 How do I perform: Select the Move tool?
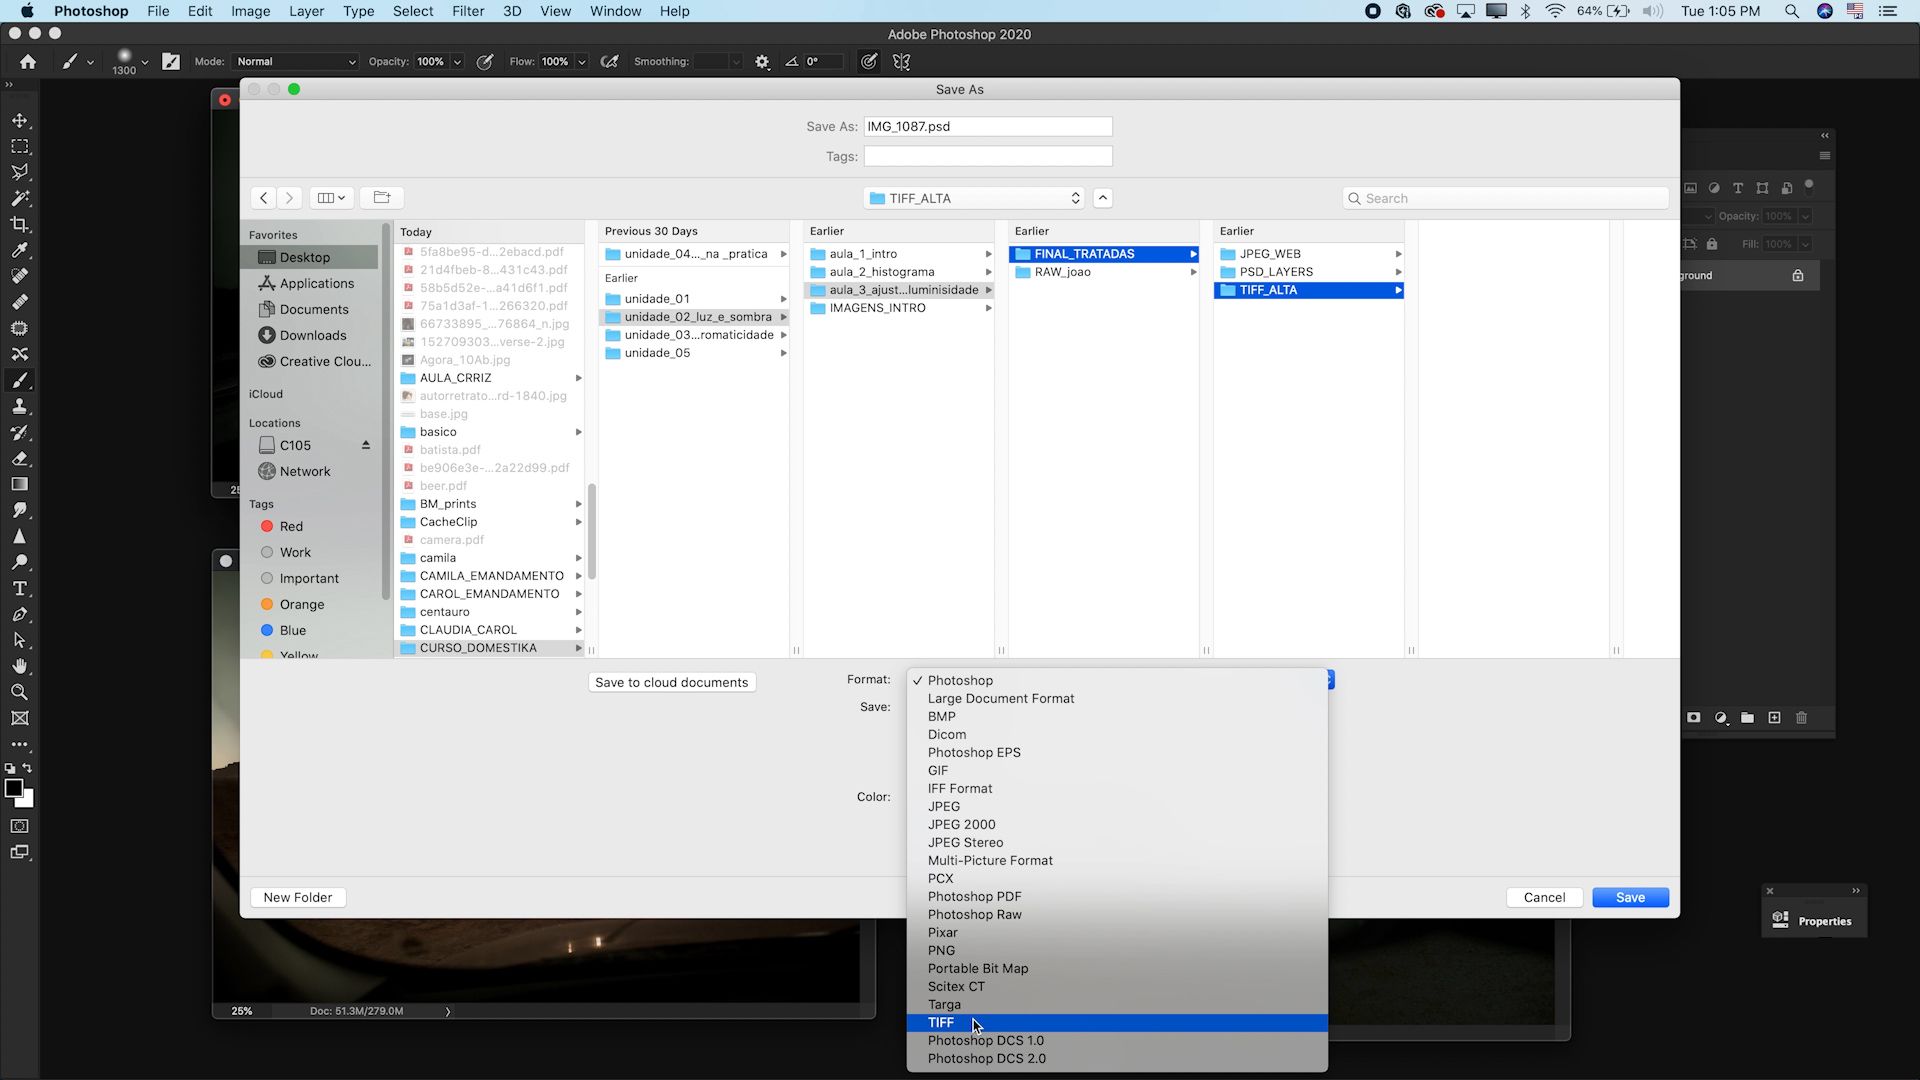(x=20, y=120)
